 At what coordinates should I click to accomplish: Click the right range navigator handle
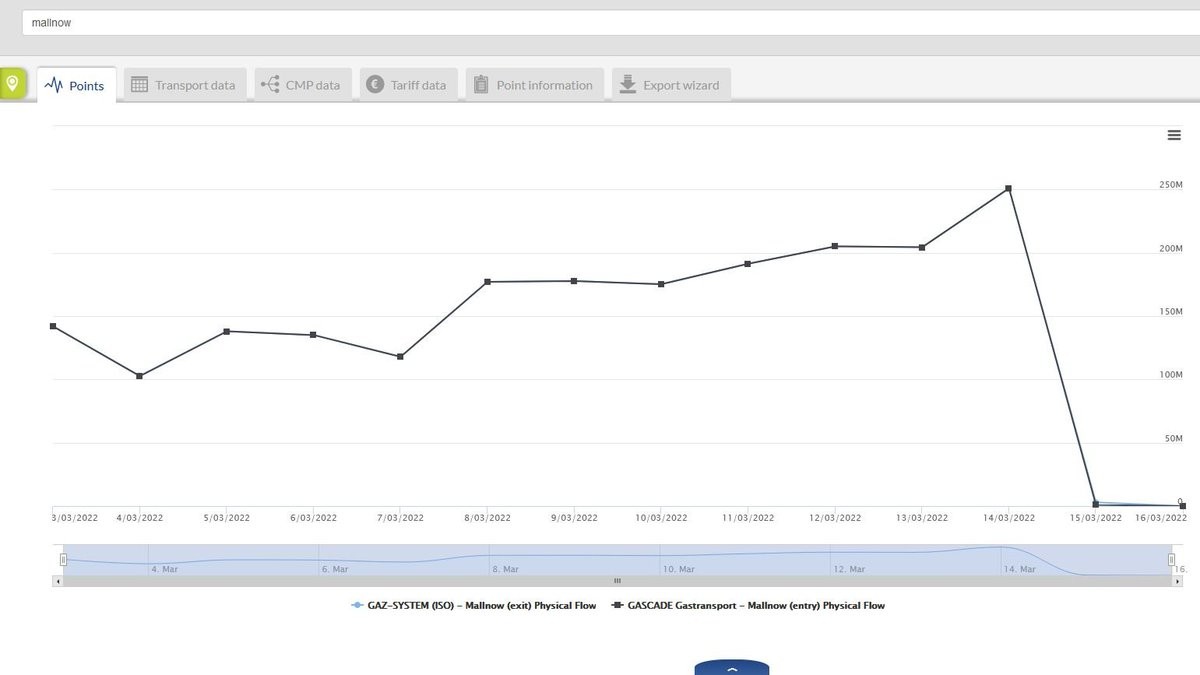tap(1171, 560)
